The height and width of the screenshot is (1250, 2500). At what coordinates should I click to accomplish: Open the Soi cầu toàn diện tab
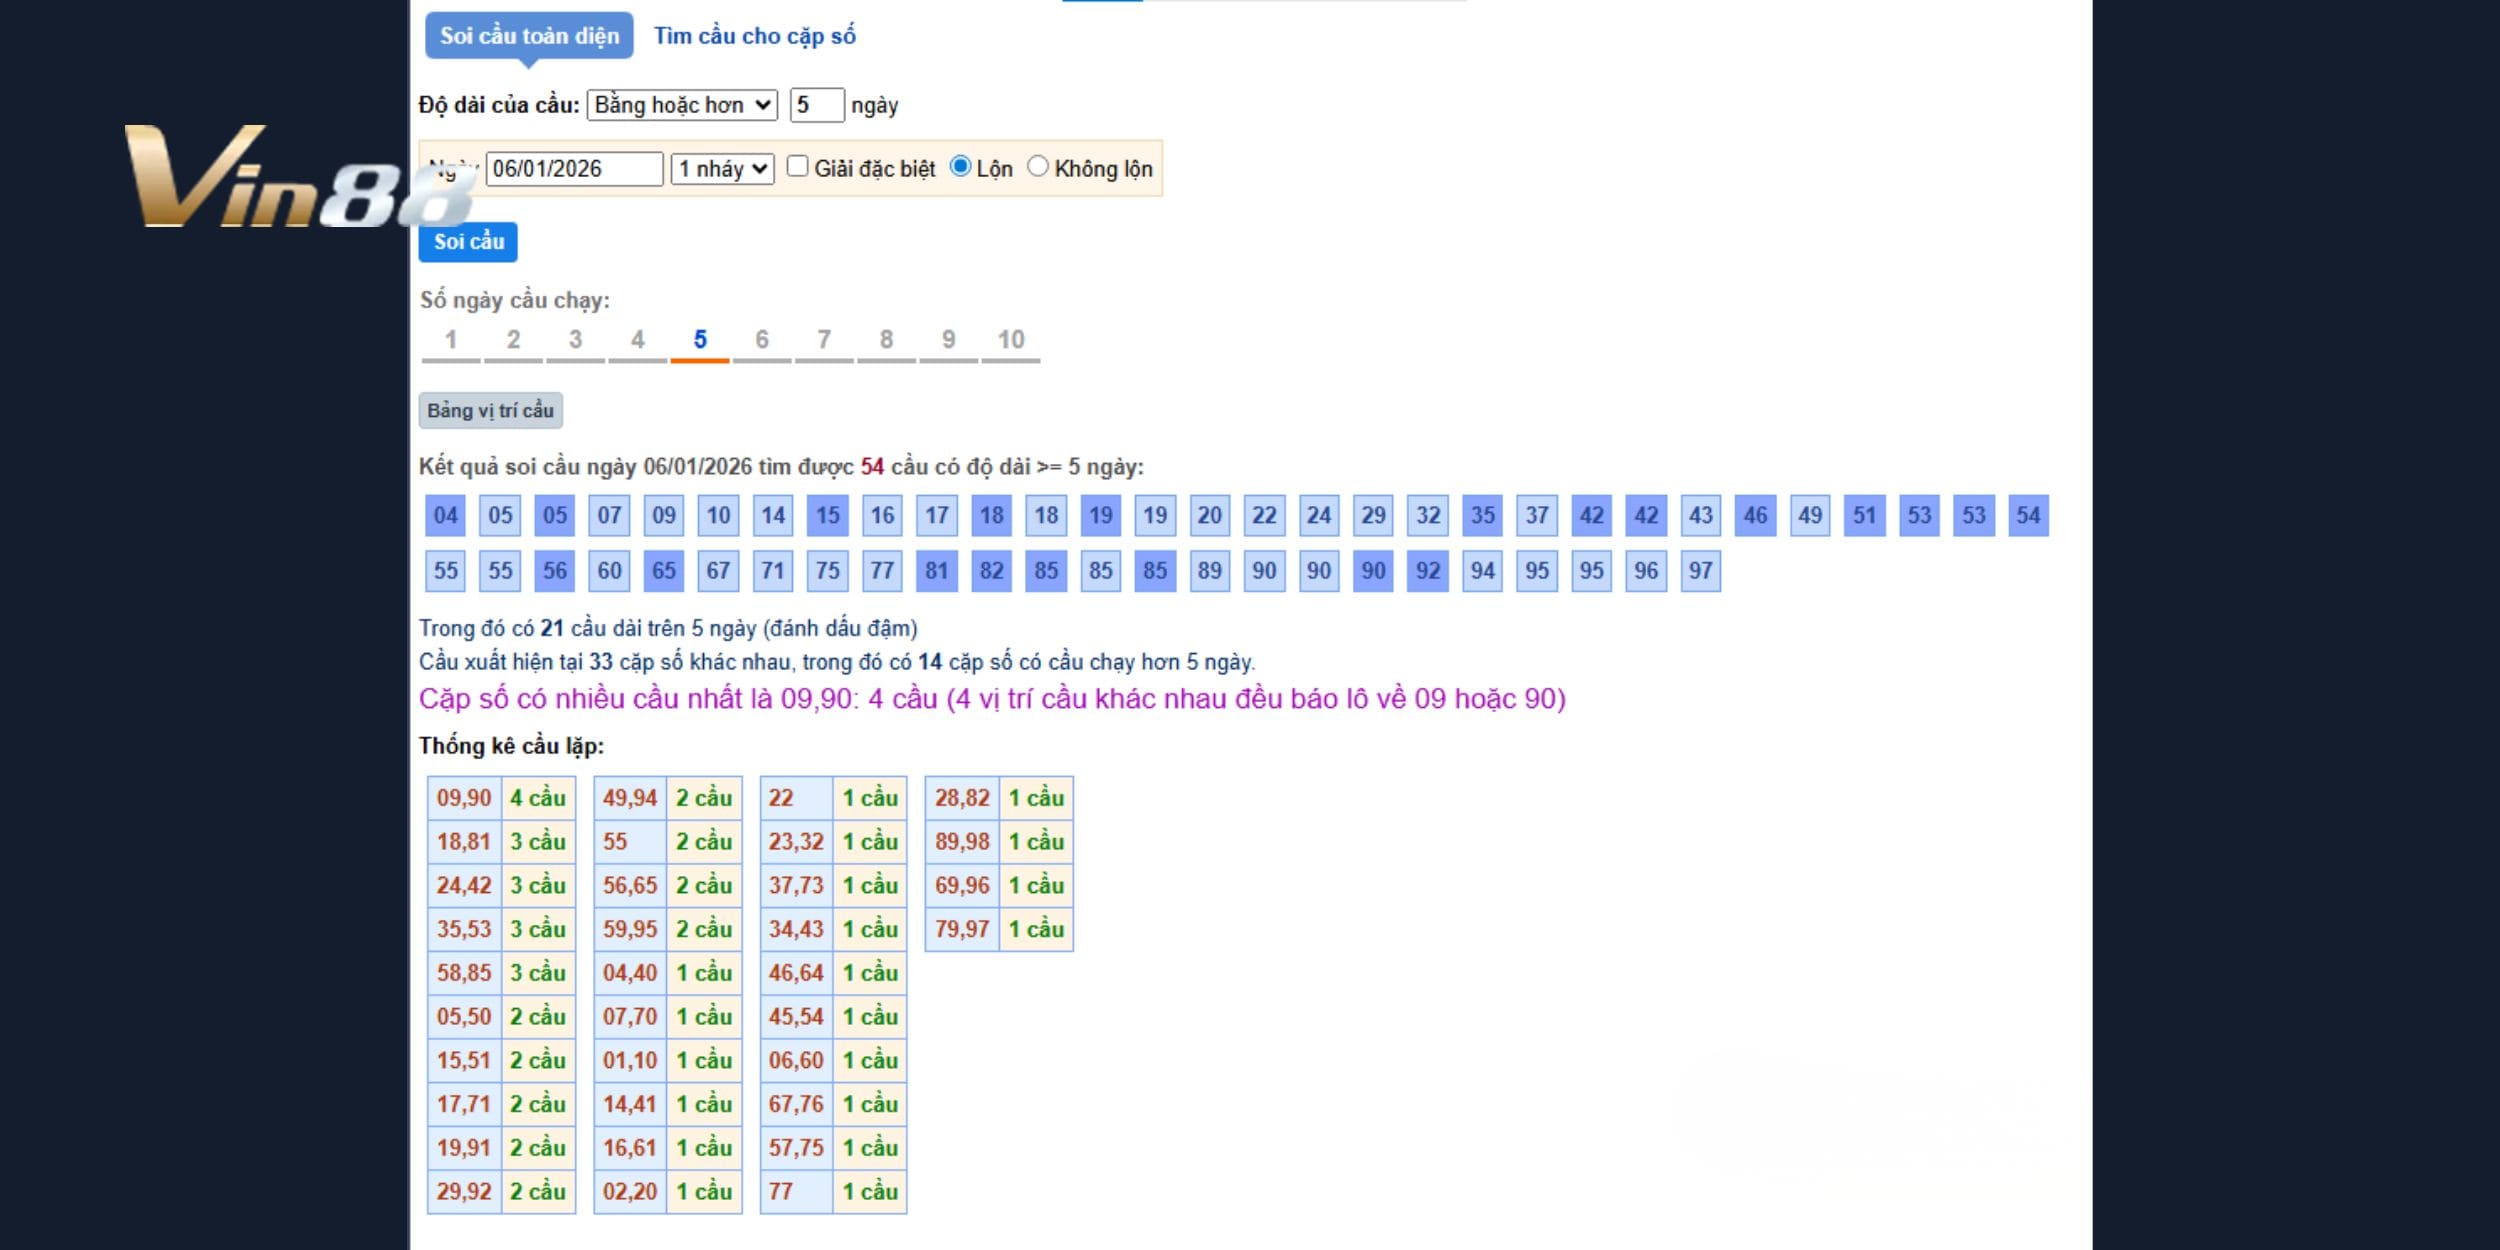[529, 36]
